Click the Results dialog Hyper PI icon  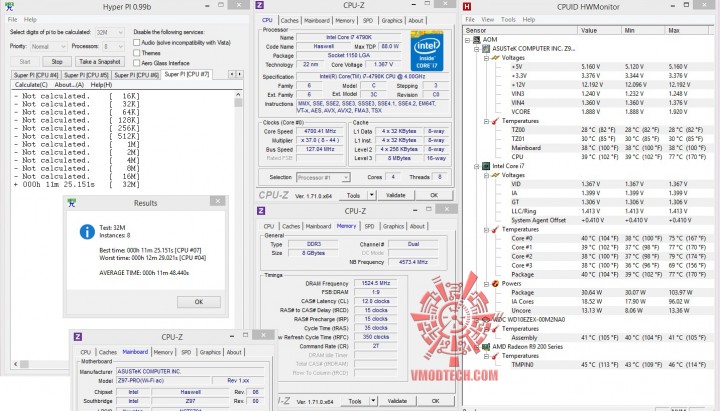tap(71, 203)
